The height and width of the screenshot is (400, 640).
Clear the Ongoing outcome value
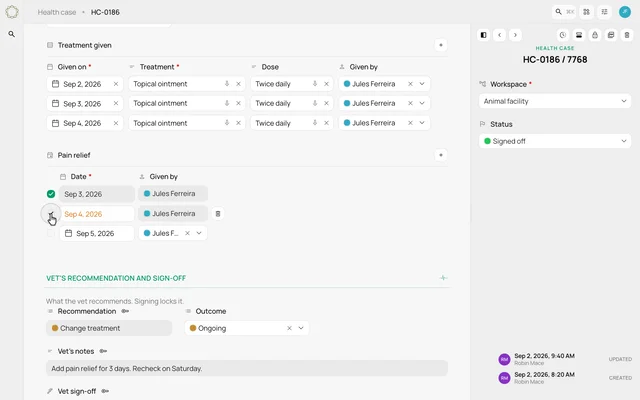[289, 328]
